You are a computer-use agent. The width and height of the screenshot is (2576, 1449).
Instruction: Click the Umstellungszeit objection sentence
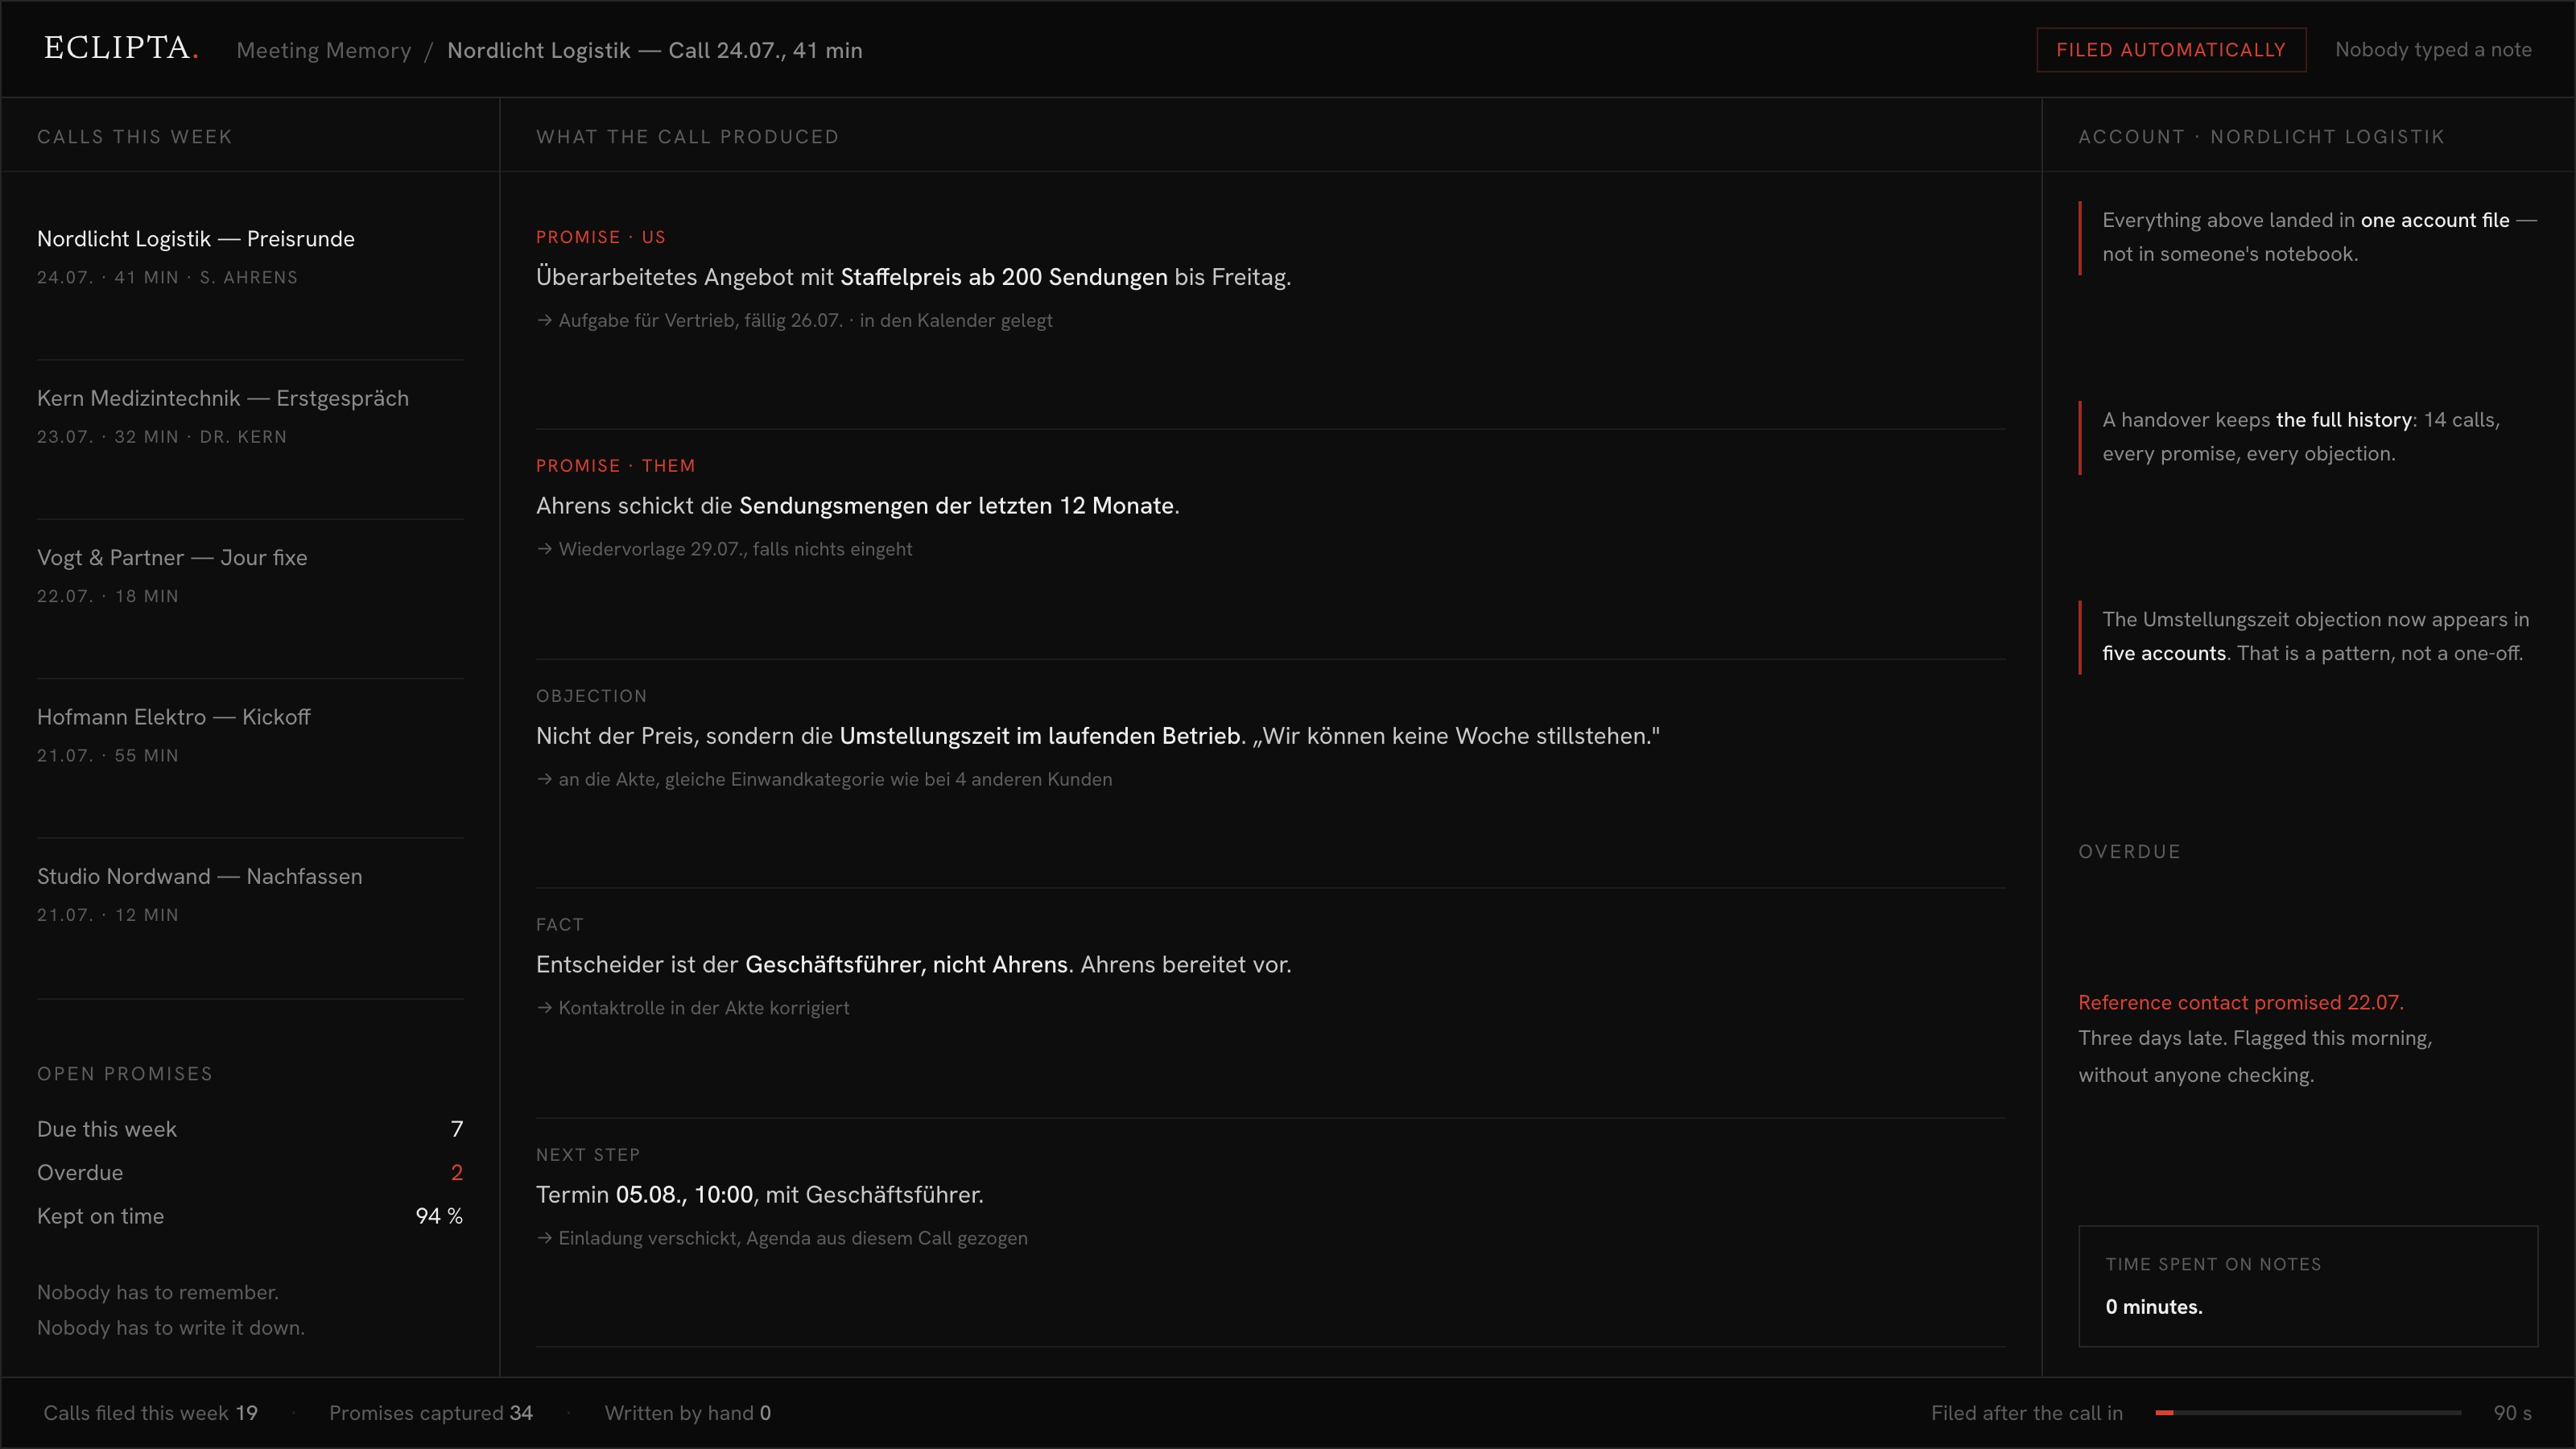coord(1097,736)
